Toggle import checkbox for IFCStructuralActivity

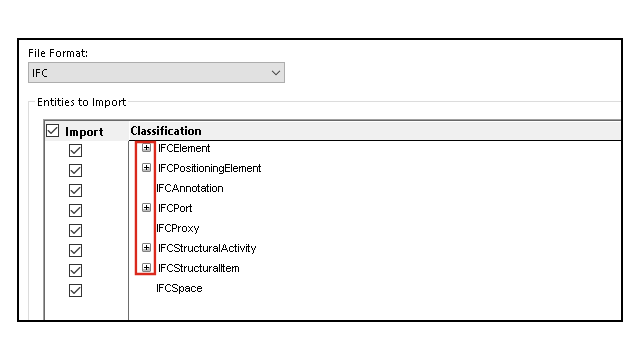[75, 250]
